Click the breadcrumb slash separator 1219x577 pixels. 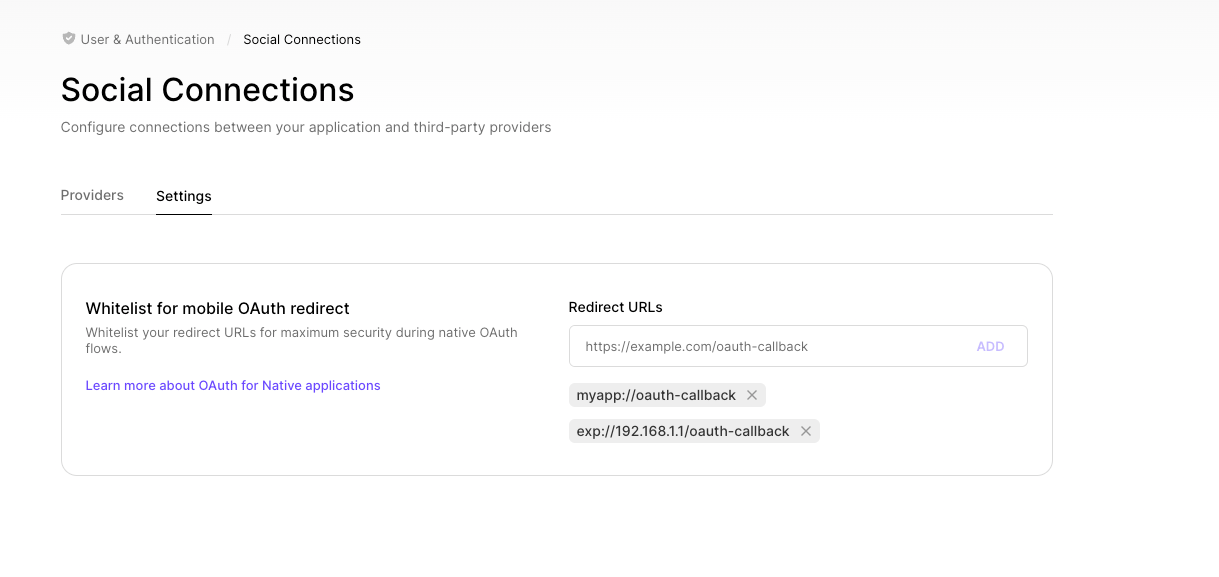click(228, 39)
